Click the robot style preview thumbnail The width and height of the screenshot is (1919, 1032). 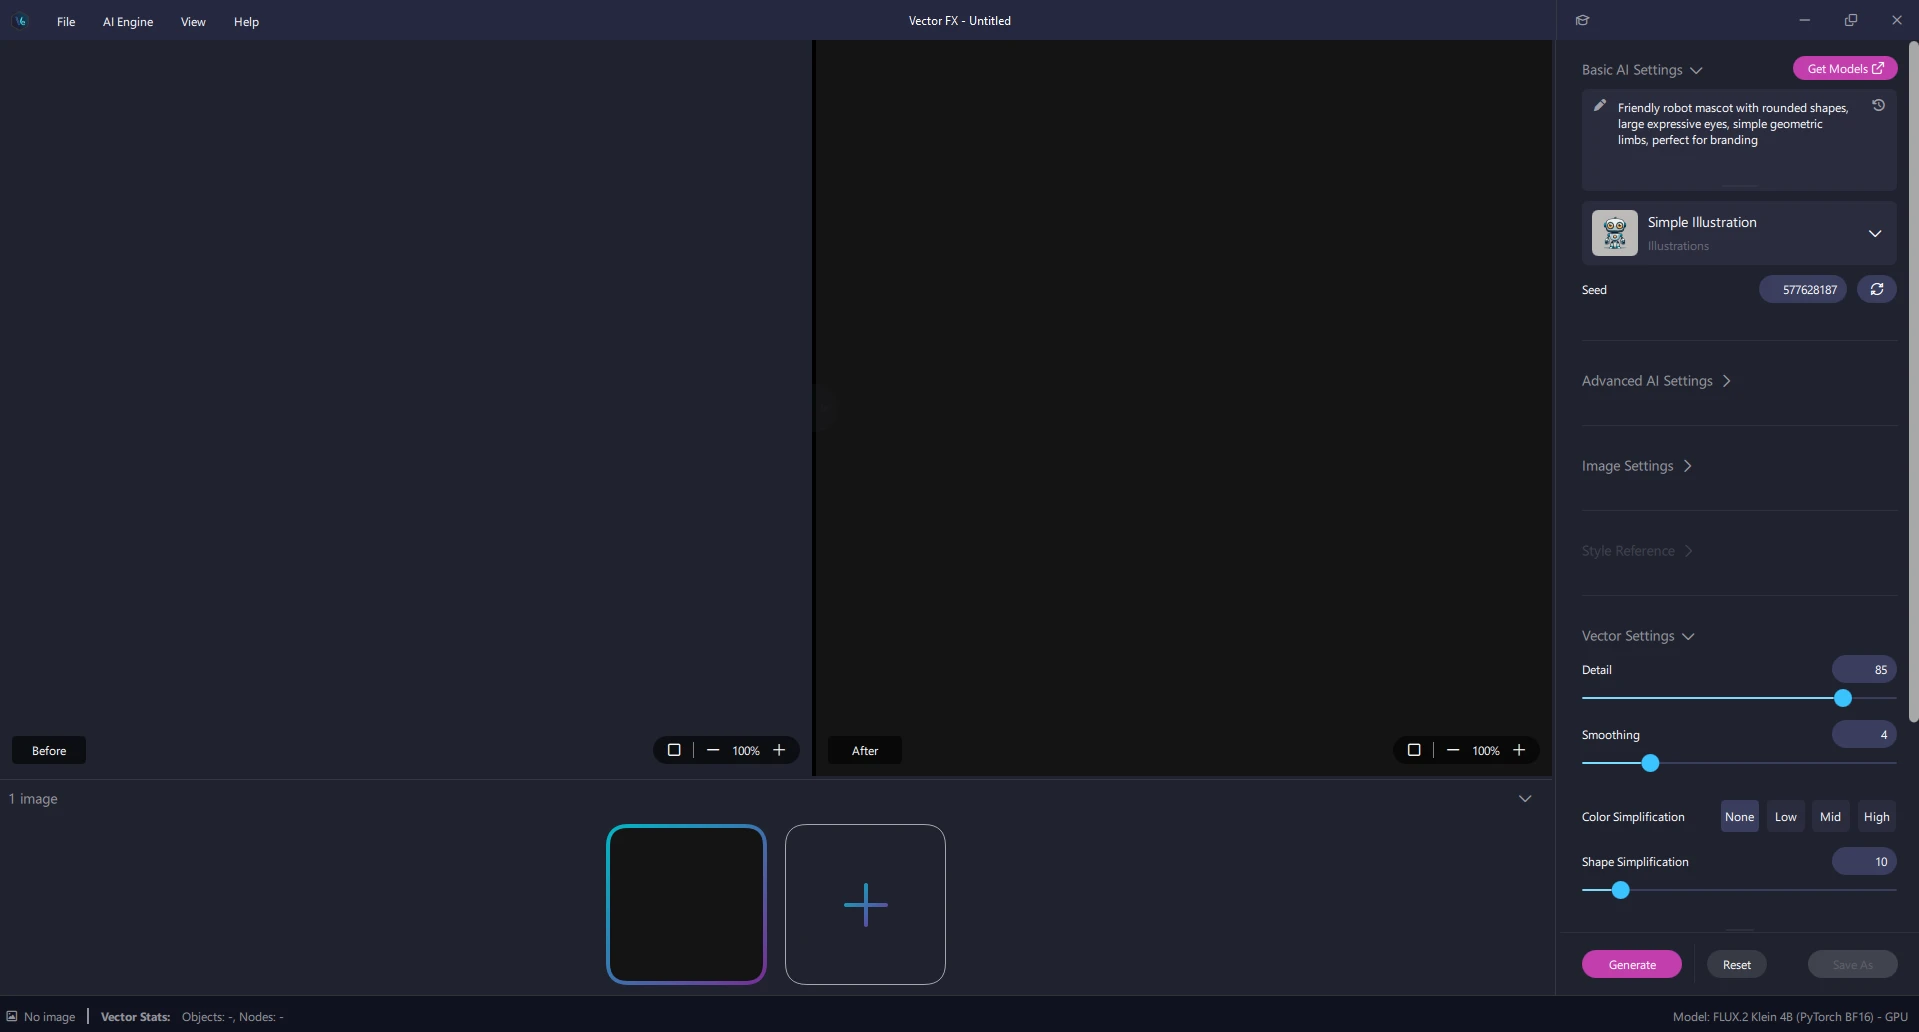point(1614,233)
